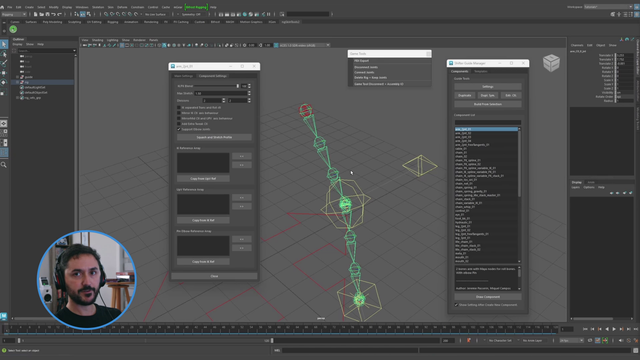640x360 pixels.
Task: Click the component list search field
Action: click(488, 122)
